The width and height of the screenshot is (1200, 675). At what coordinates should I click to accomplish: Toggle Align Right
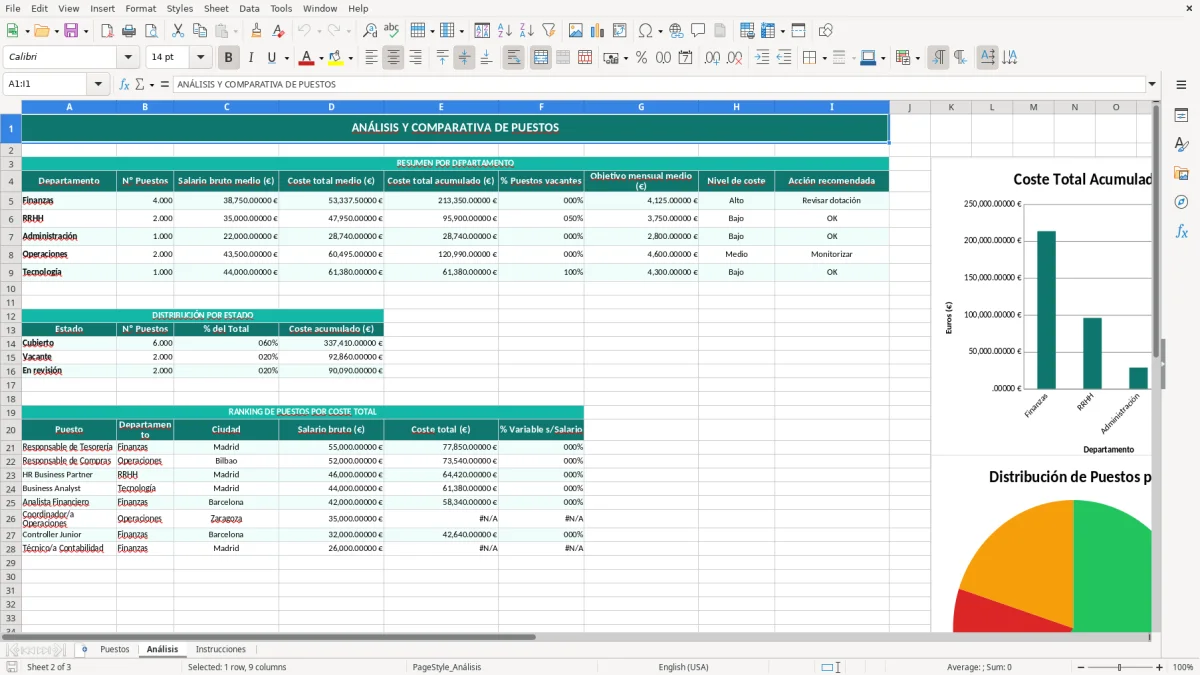415,58
